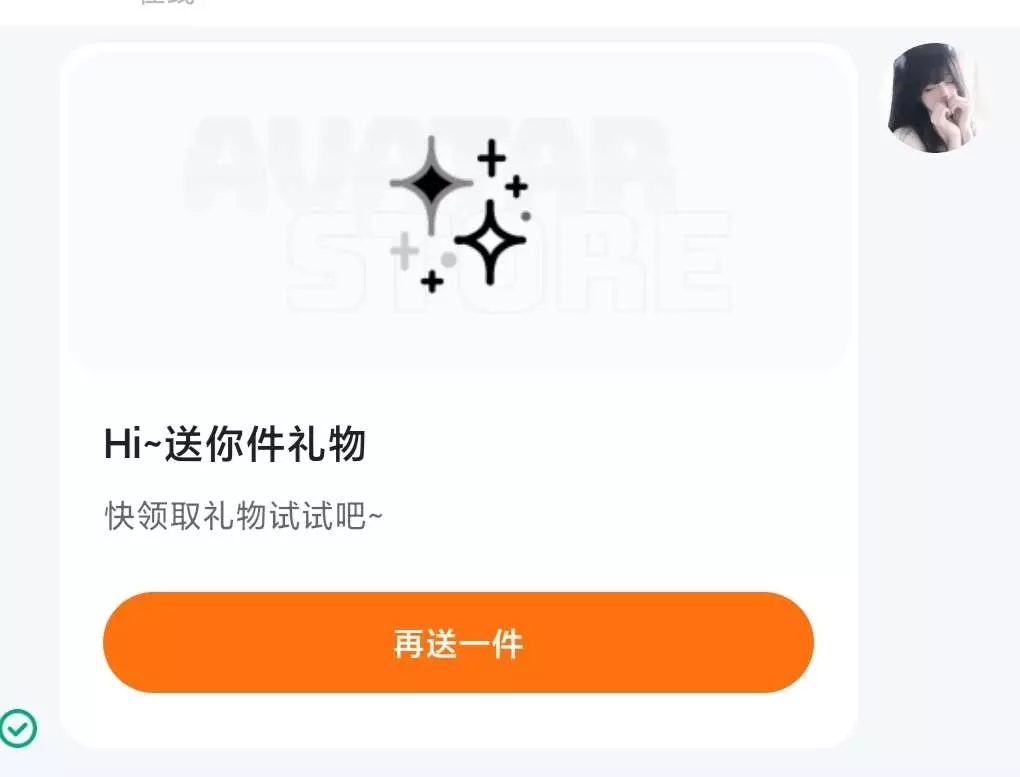Tap the topmost black plus sparkle
This screenshot has height=777, width=1020.
point(492,157)
